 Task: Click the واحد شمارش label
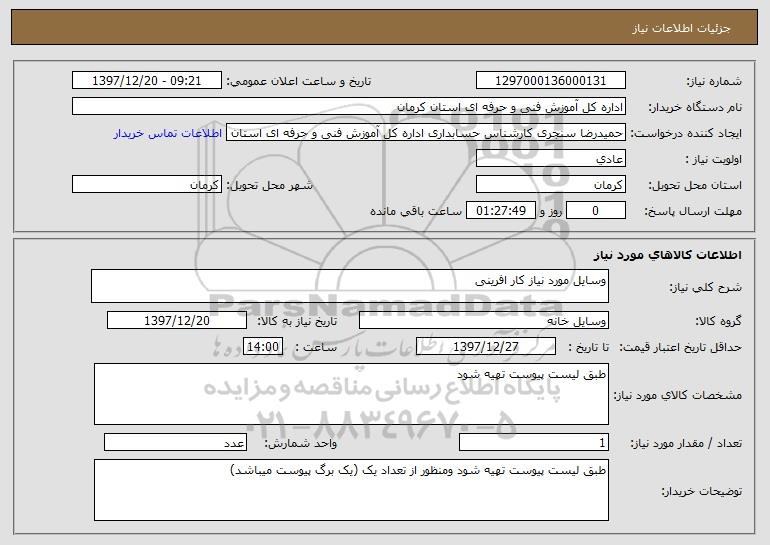(301, 443)
